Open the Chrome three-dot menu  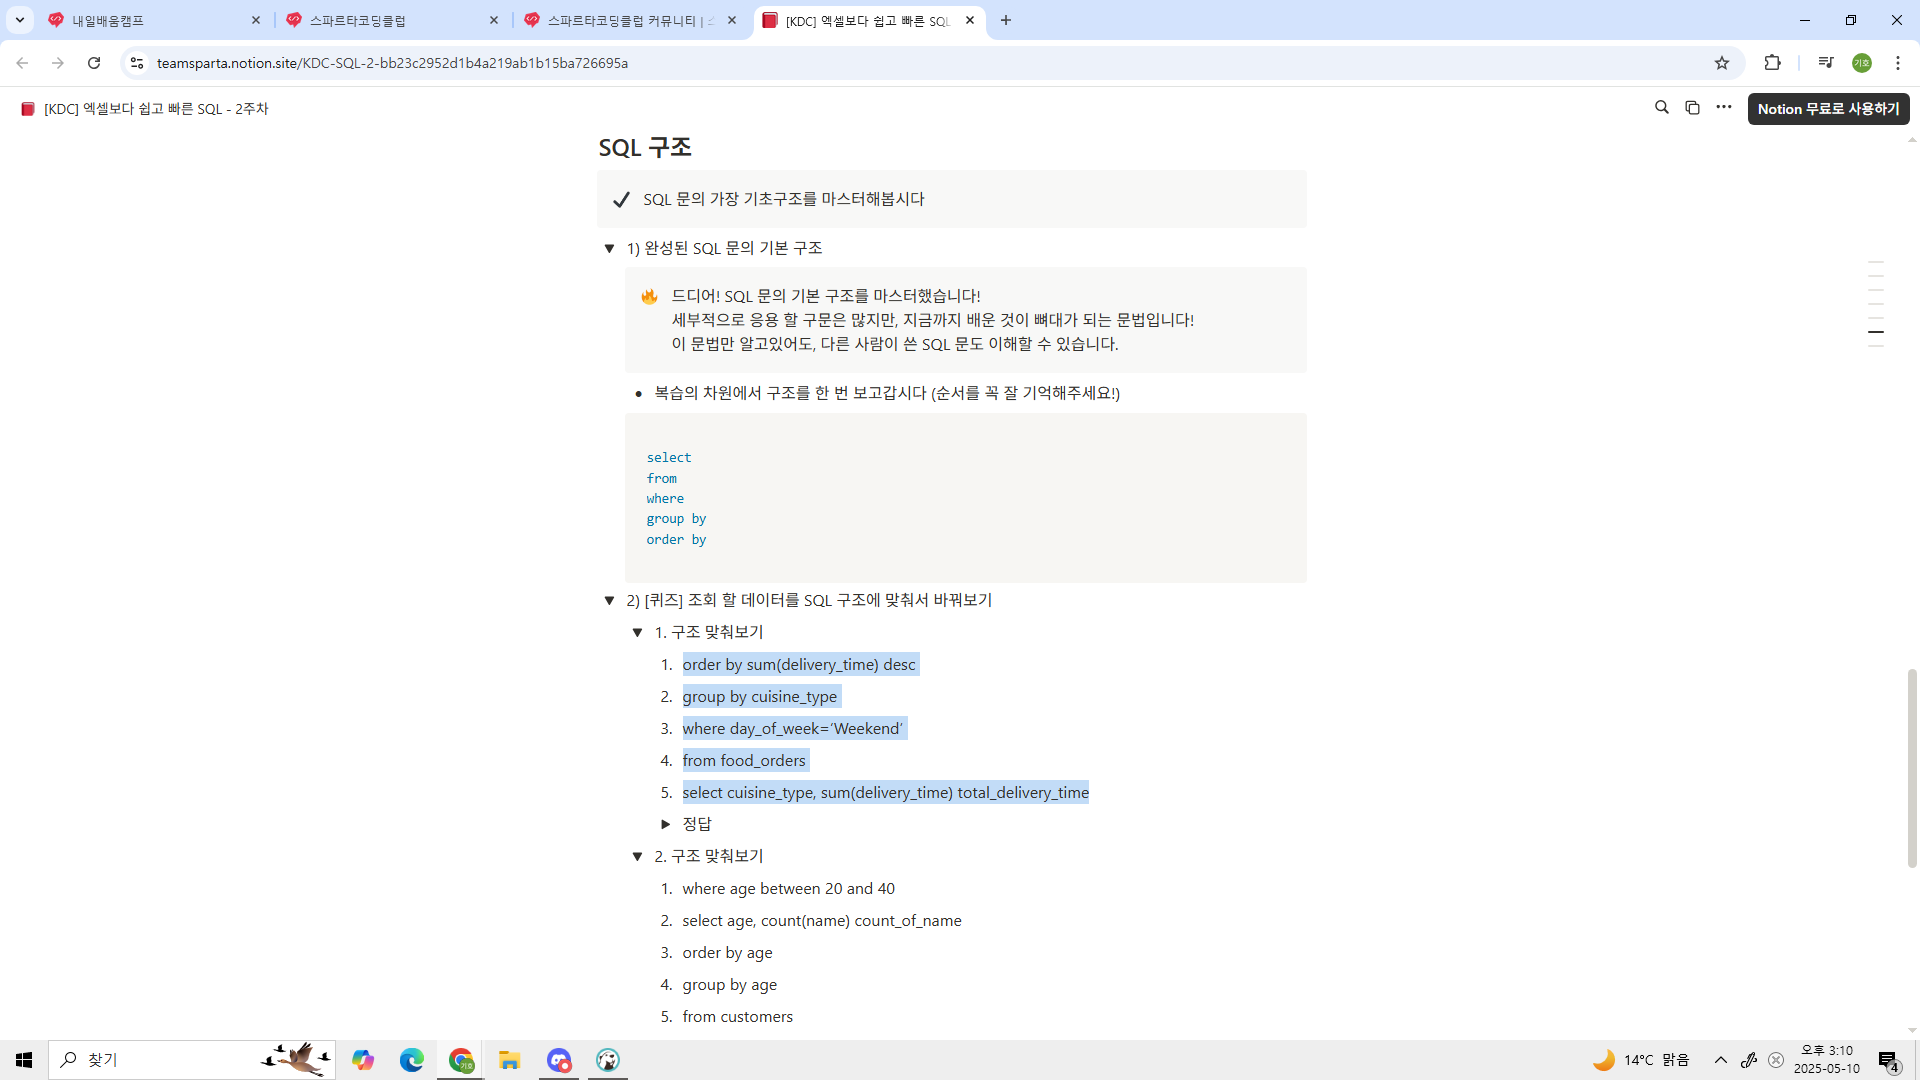tap(1898, 63)
